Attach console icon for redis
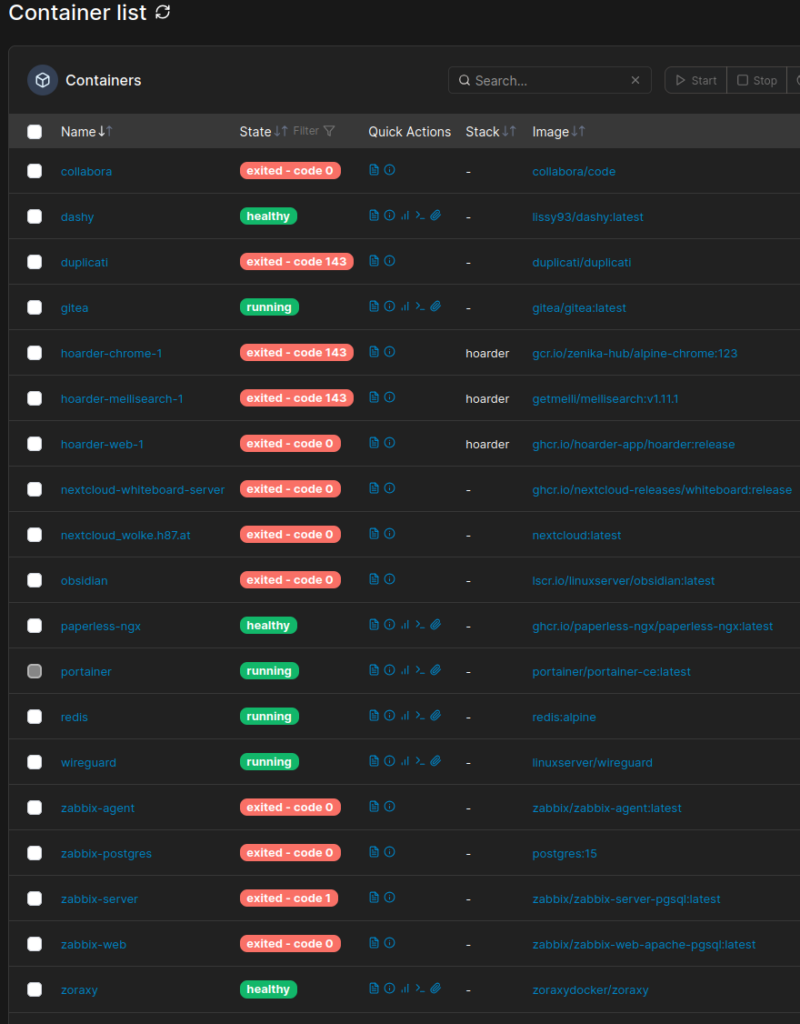Image resolution: width=800 pixels, height=1024 pixels. [x=436, y=716]
